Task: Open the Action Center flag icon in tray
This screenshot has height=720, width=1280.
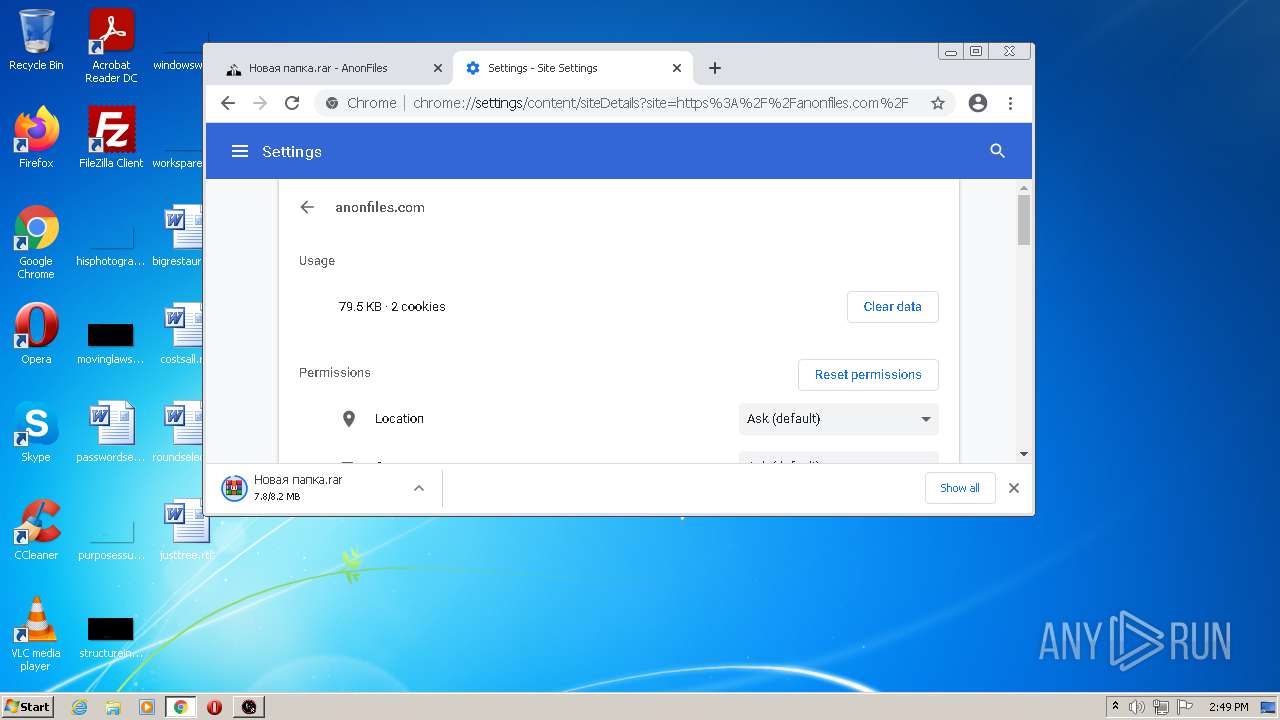Action: [1184, 707]
